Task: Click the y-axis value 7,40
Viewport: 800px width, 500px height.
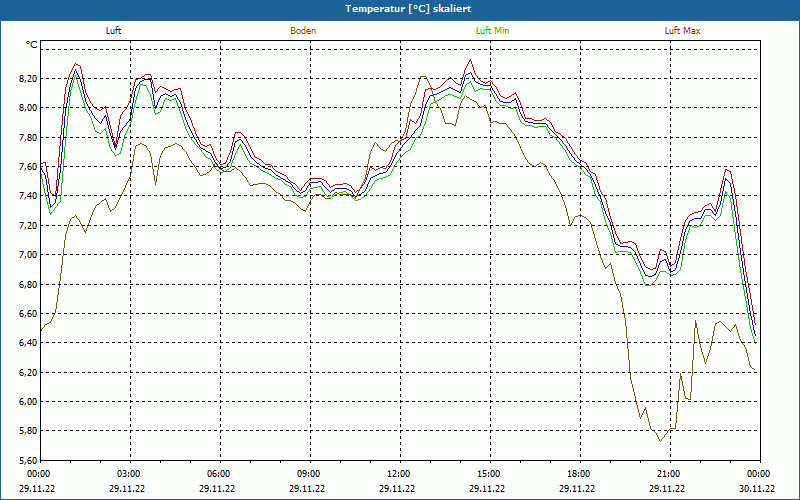Action: 28,196
